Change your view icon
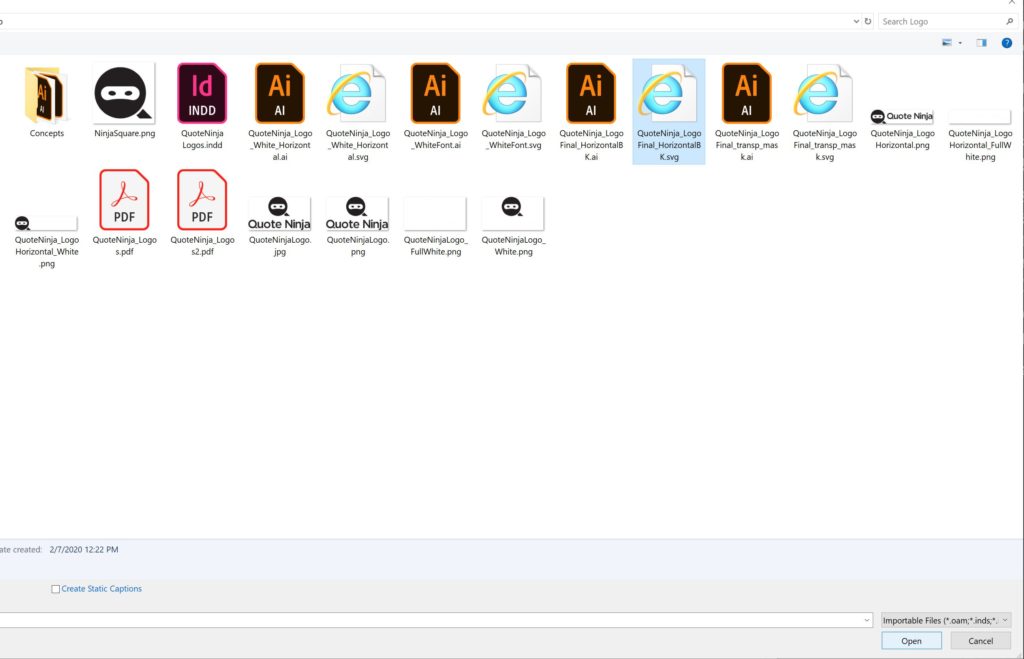1024x659 pixels. click(x=946, y=42)
